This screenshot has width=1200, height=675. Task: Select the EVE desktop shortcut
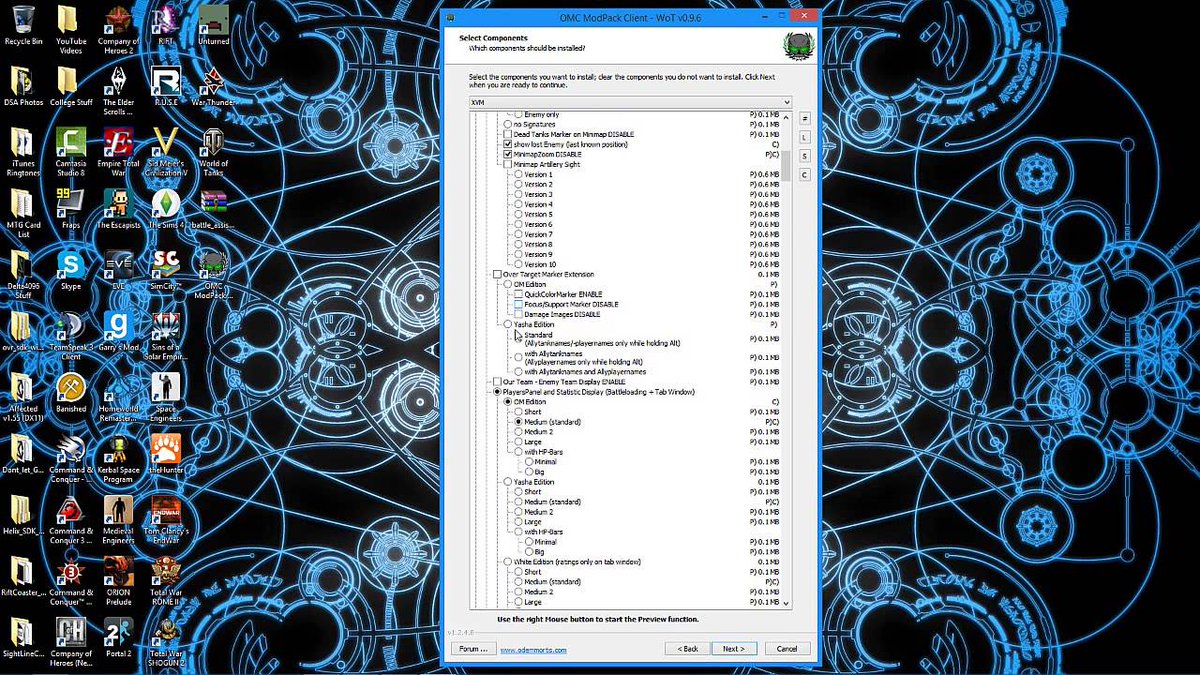(119, 270)
